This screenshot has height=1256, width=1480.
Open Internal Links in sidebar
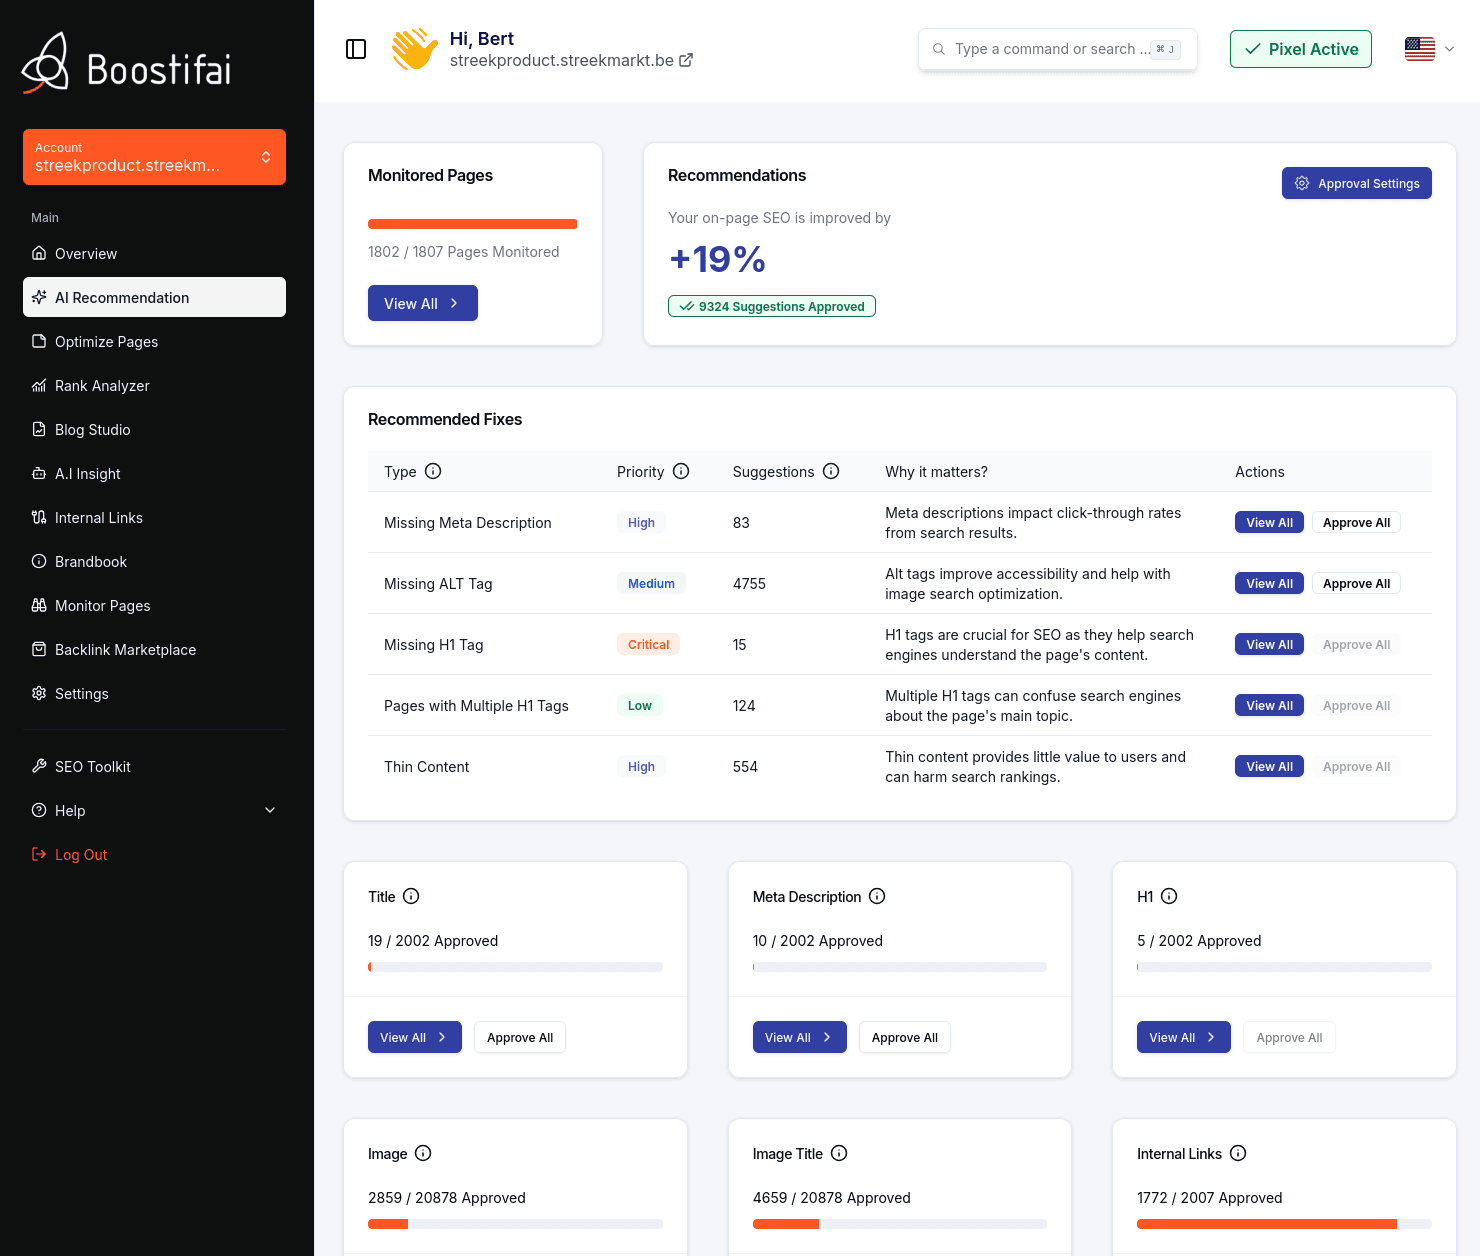click(154, 517)
